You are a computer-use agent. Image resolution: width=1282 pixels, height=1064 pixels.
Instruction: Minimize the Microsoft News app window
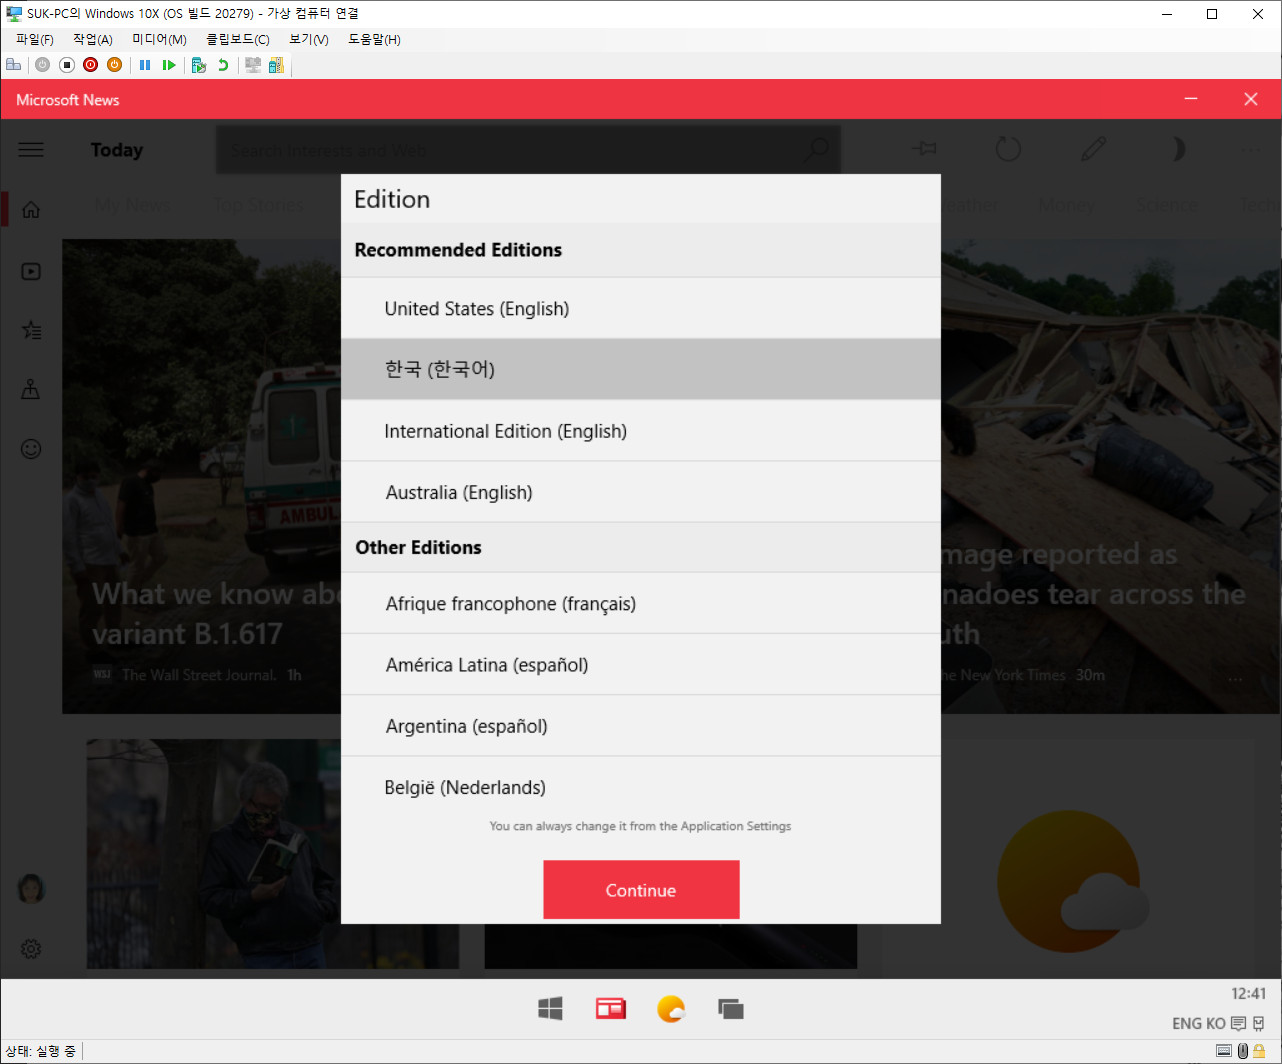click(1191, 99)
